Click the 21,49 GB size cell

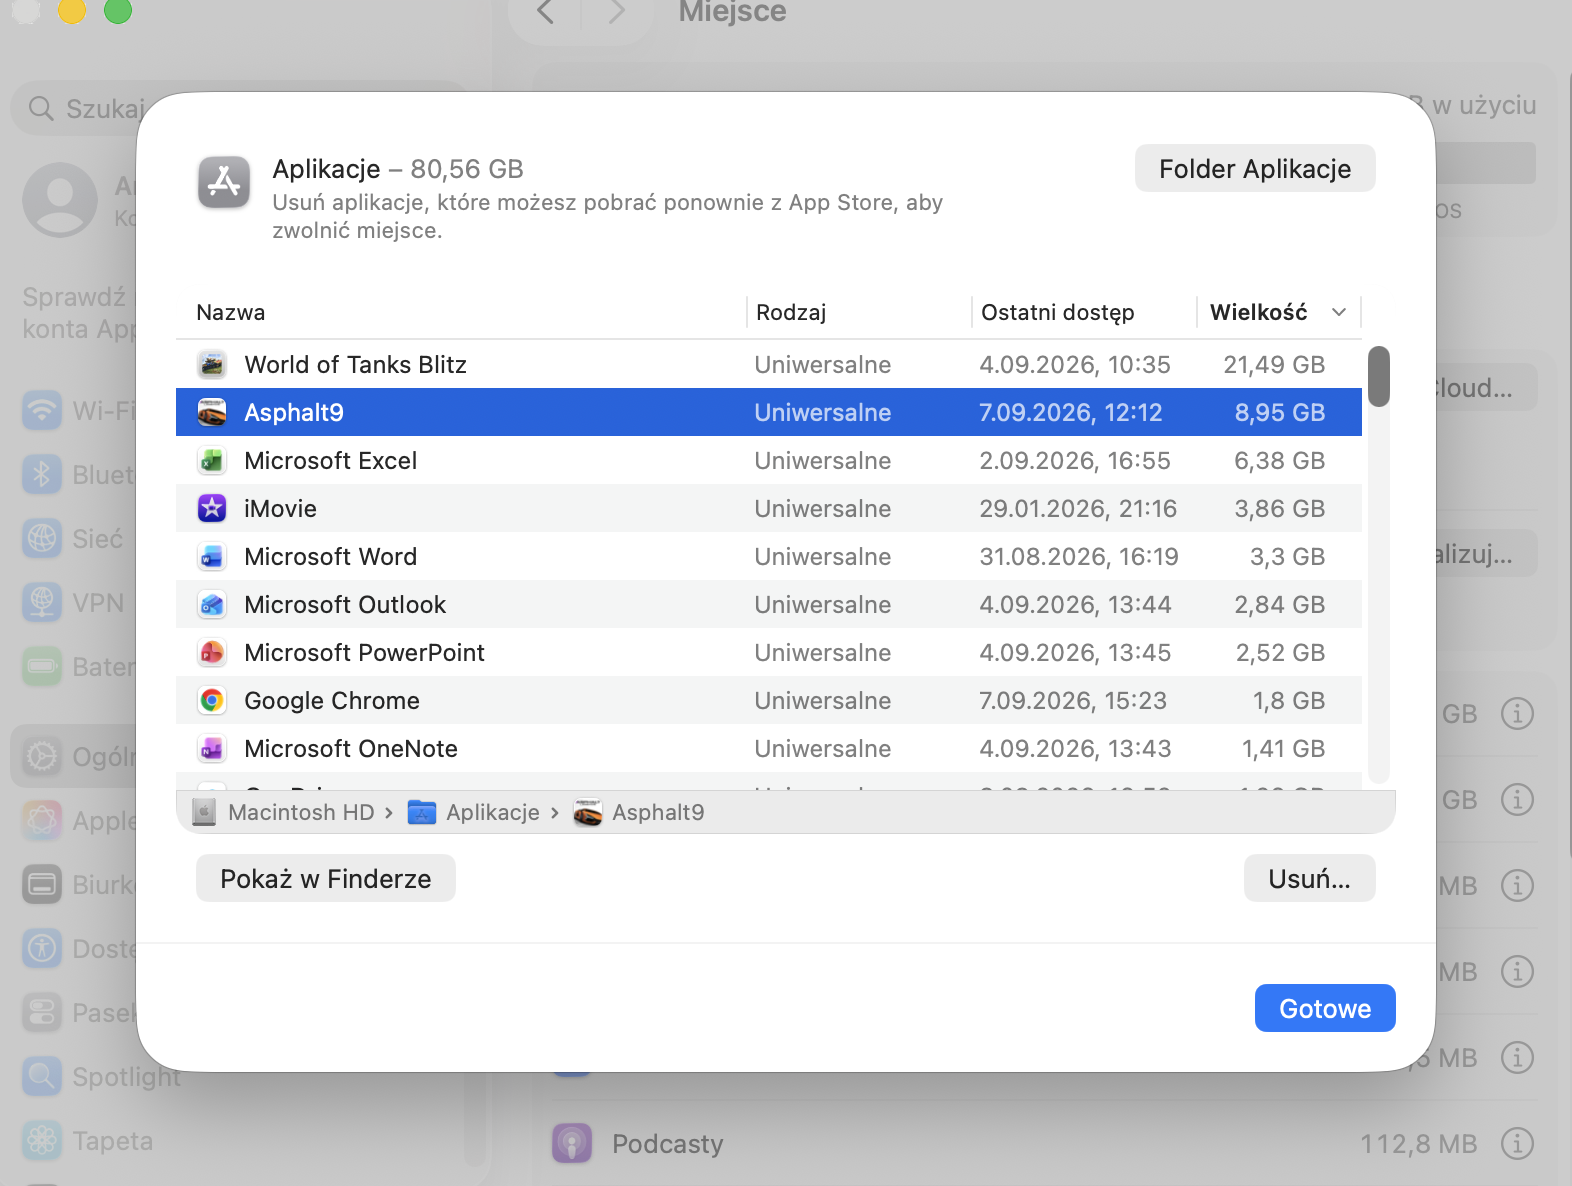1274,365
